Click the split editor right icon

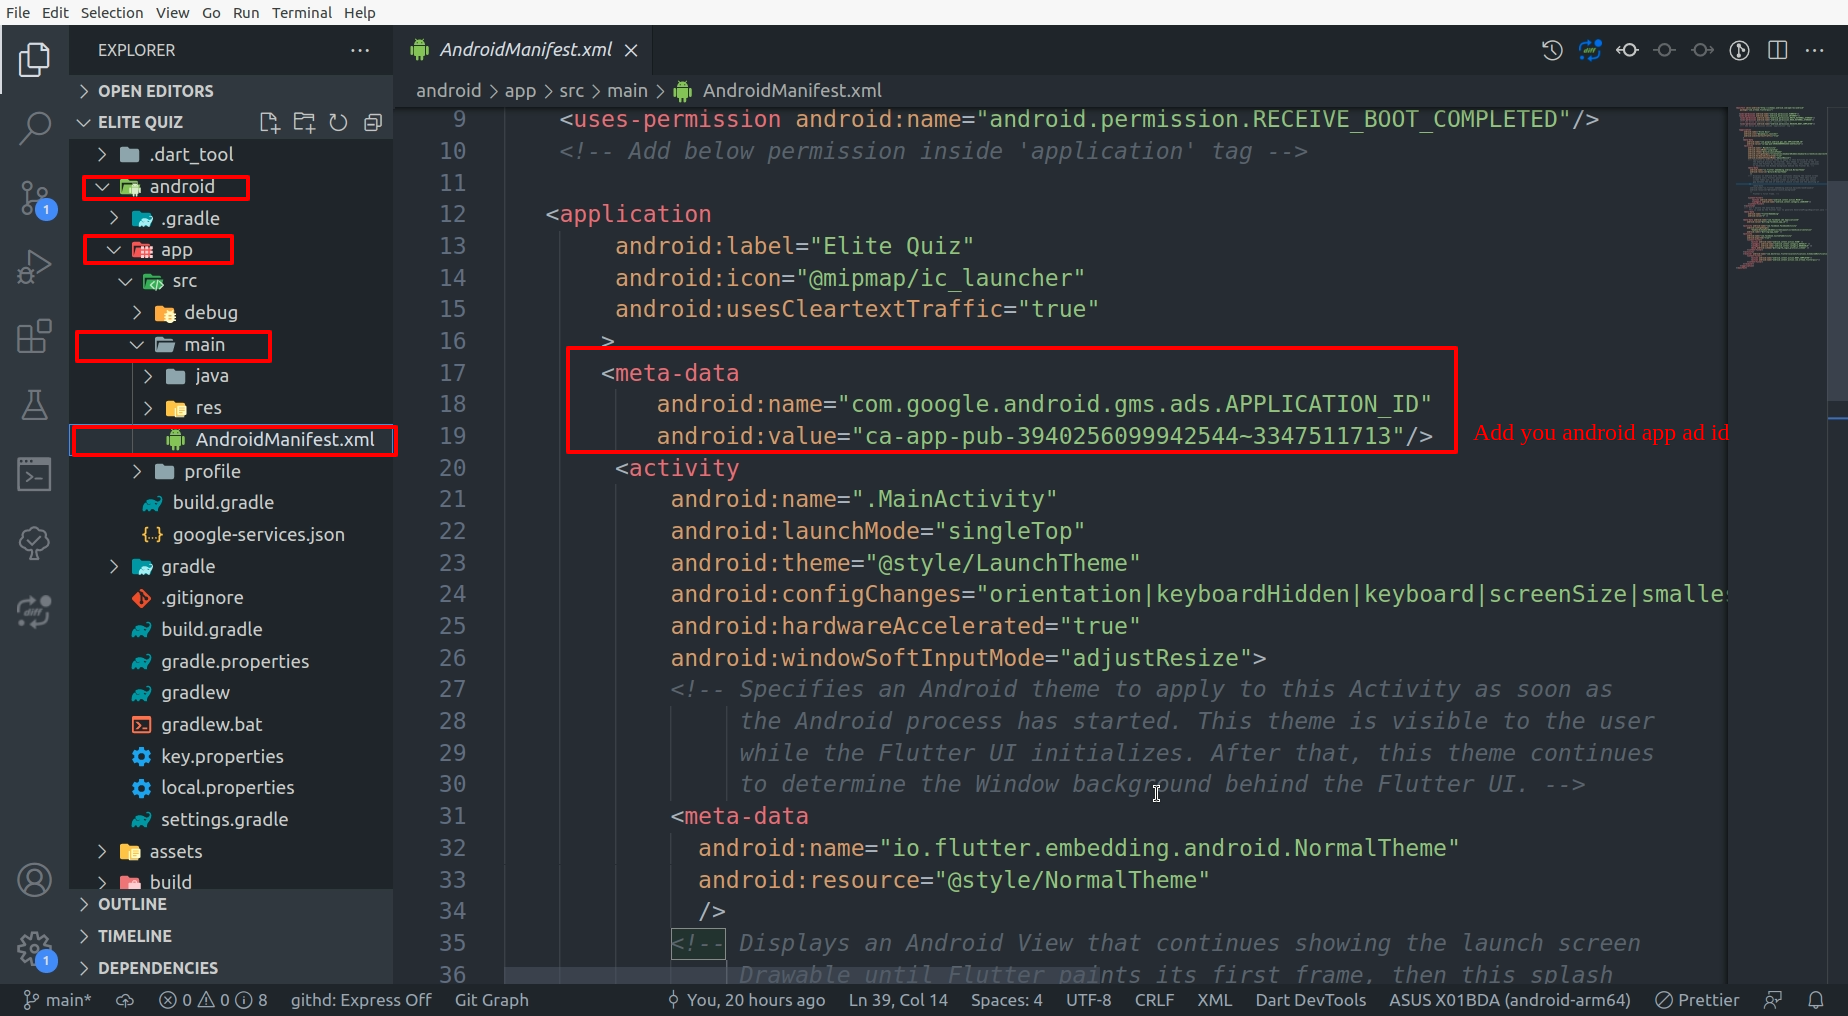click(x=1777, y=50)
